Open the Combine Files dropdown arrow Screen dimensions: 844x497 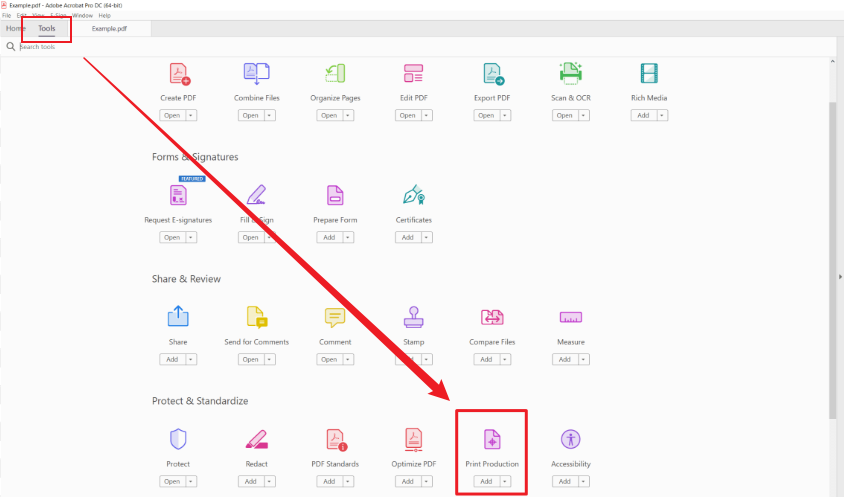click(269, 115)
